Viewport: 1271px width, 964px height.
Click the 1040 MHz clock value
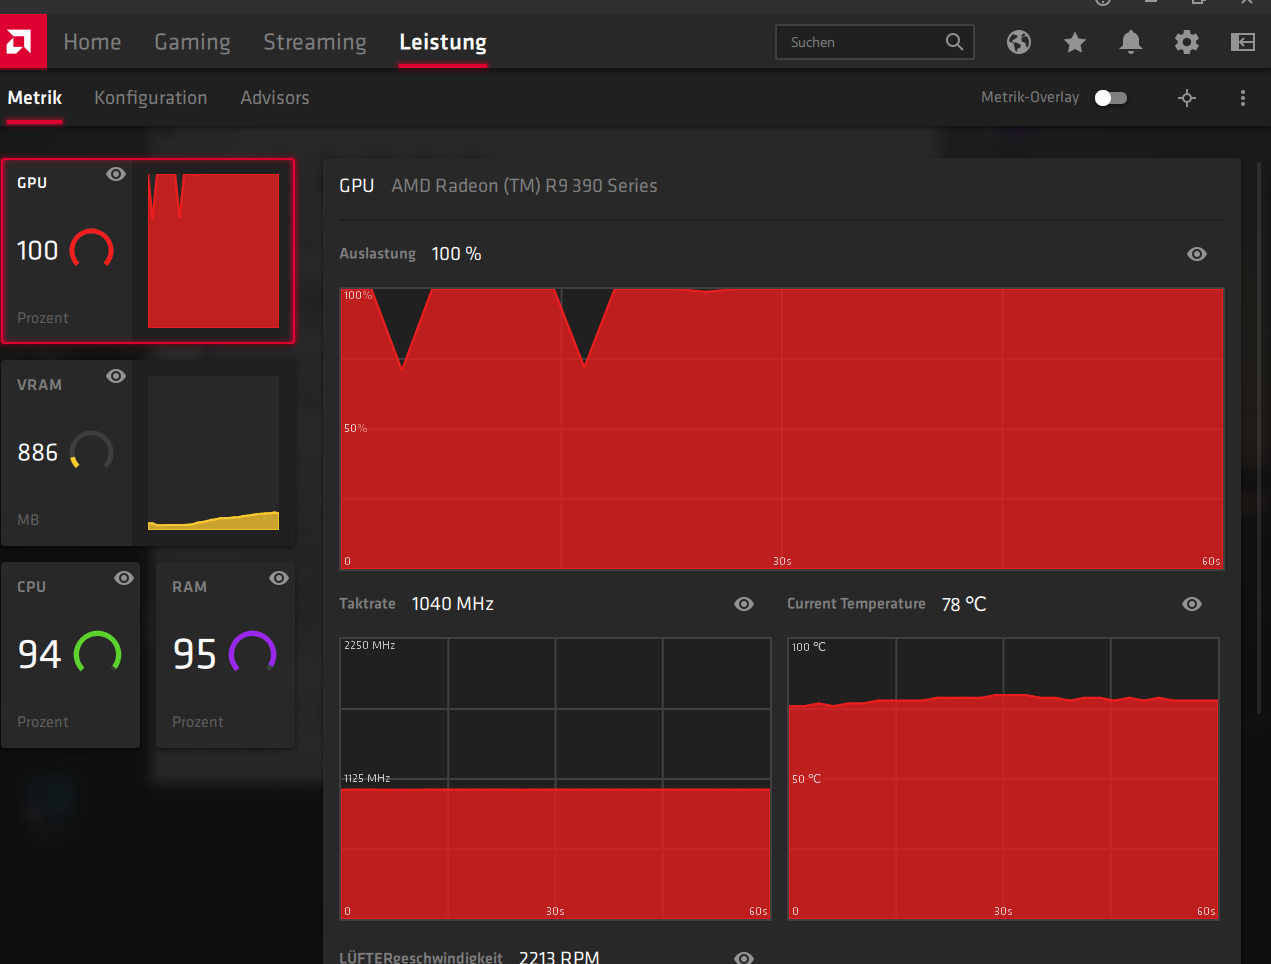tap(453, 604)
